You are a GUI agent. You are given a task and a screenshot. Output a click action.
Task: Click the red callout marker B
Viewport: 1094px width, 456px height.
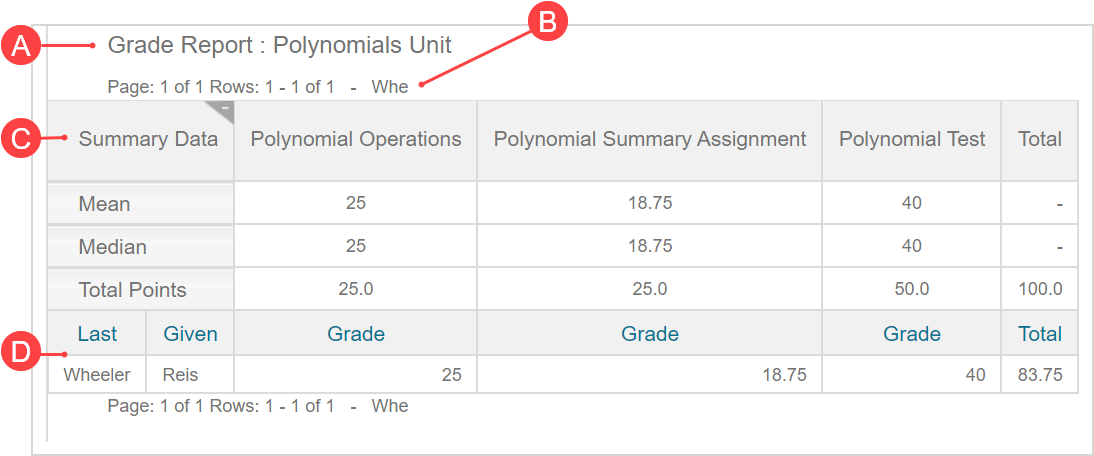547,23
